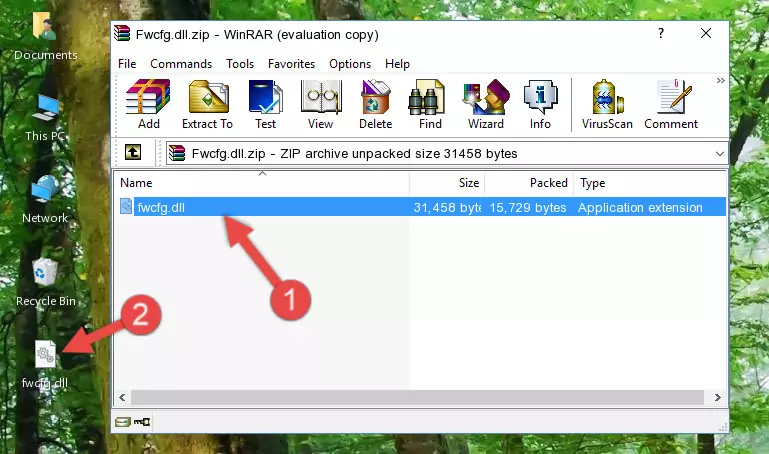Open the File menu
The width and height of the screenshot is (769, 454).
[x=127, y=64]
